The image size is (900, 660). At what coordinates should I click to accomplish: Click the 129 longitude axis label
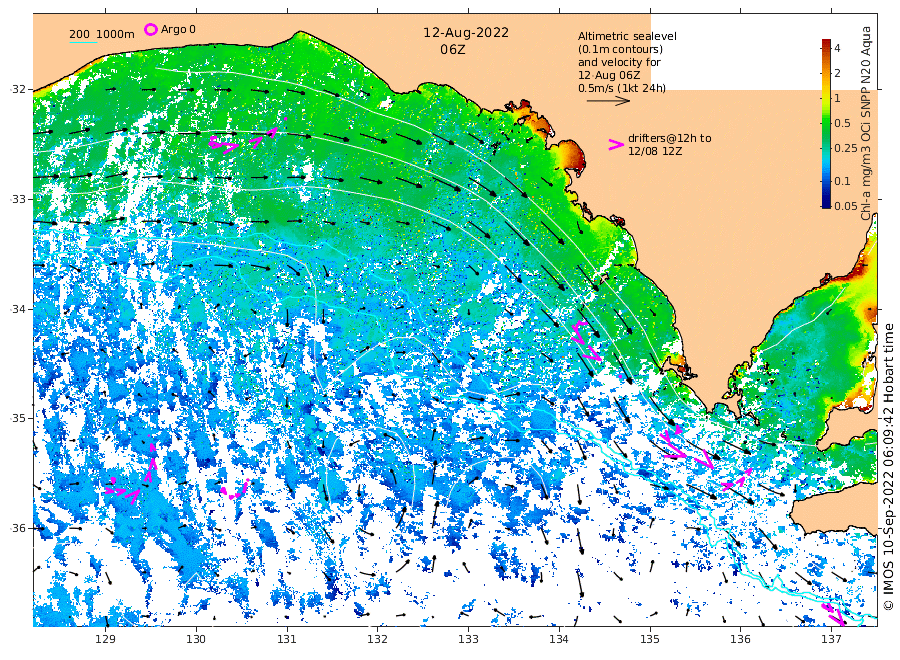point(106,639)
